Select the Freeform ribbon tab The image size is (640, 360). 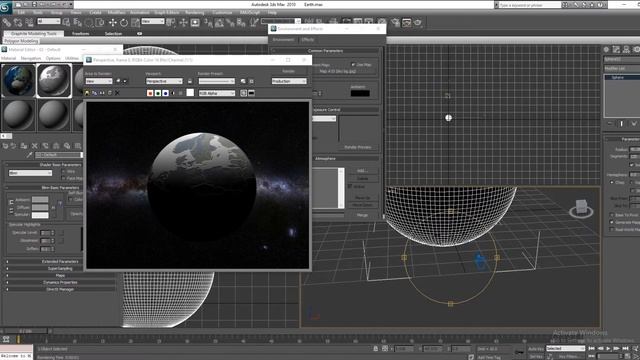[x=80, y=33]
